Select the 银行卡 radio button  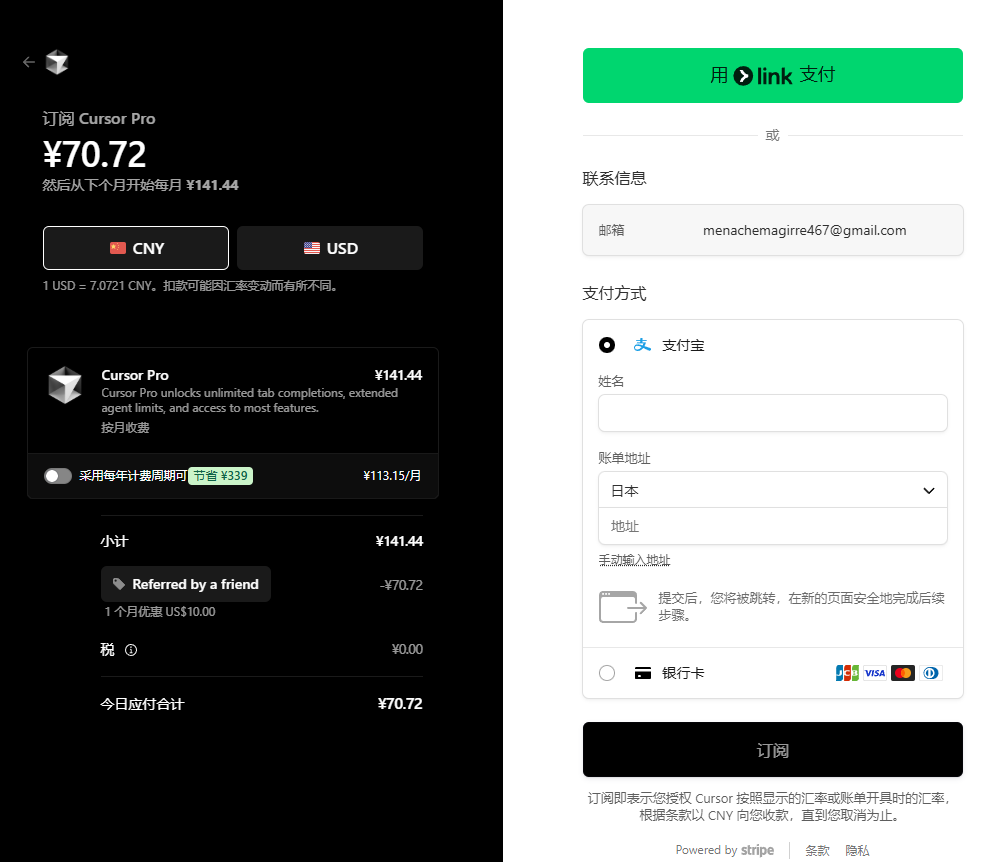click(x=607, y=673)
